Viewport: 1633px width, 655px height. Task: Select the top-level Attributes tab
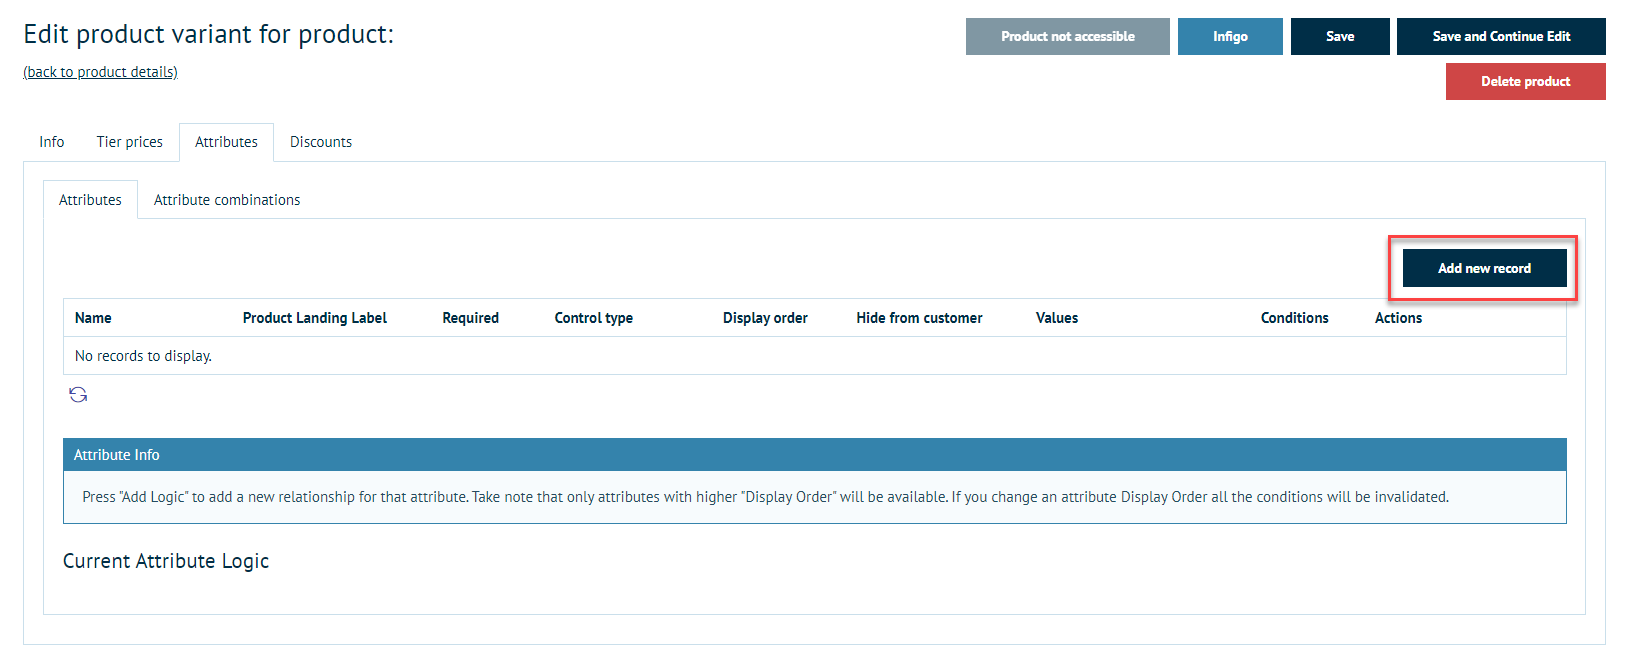[x=226, y=142]
